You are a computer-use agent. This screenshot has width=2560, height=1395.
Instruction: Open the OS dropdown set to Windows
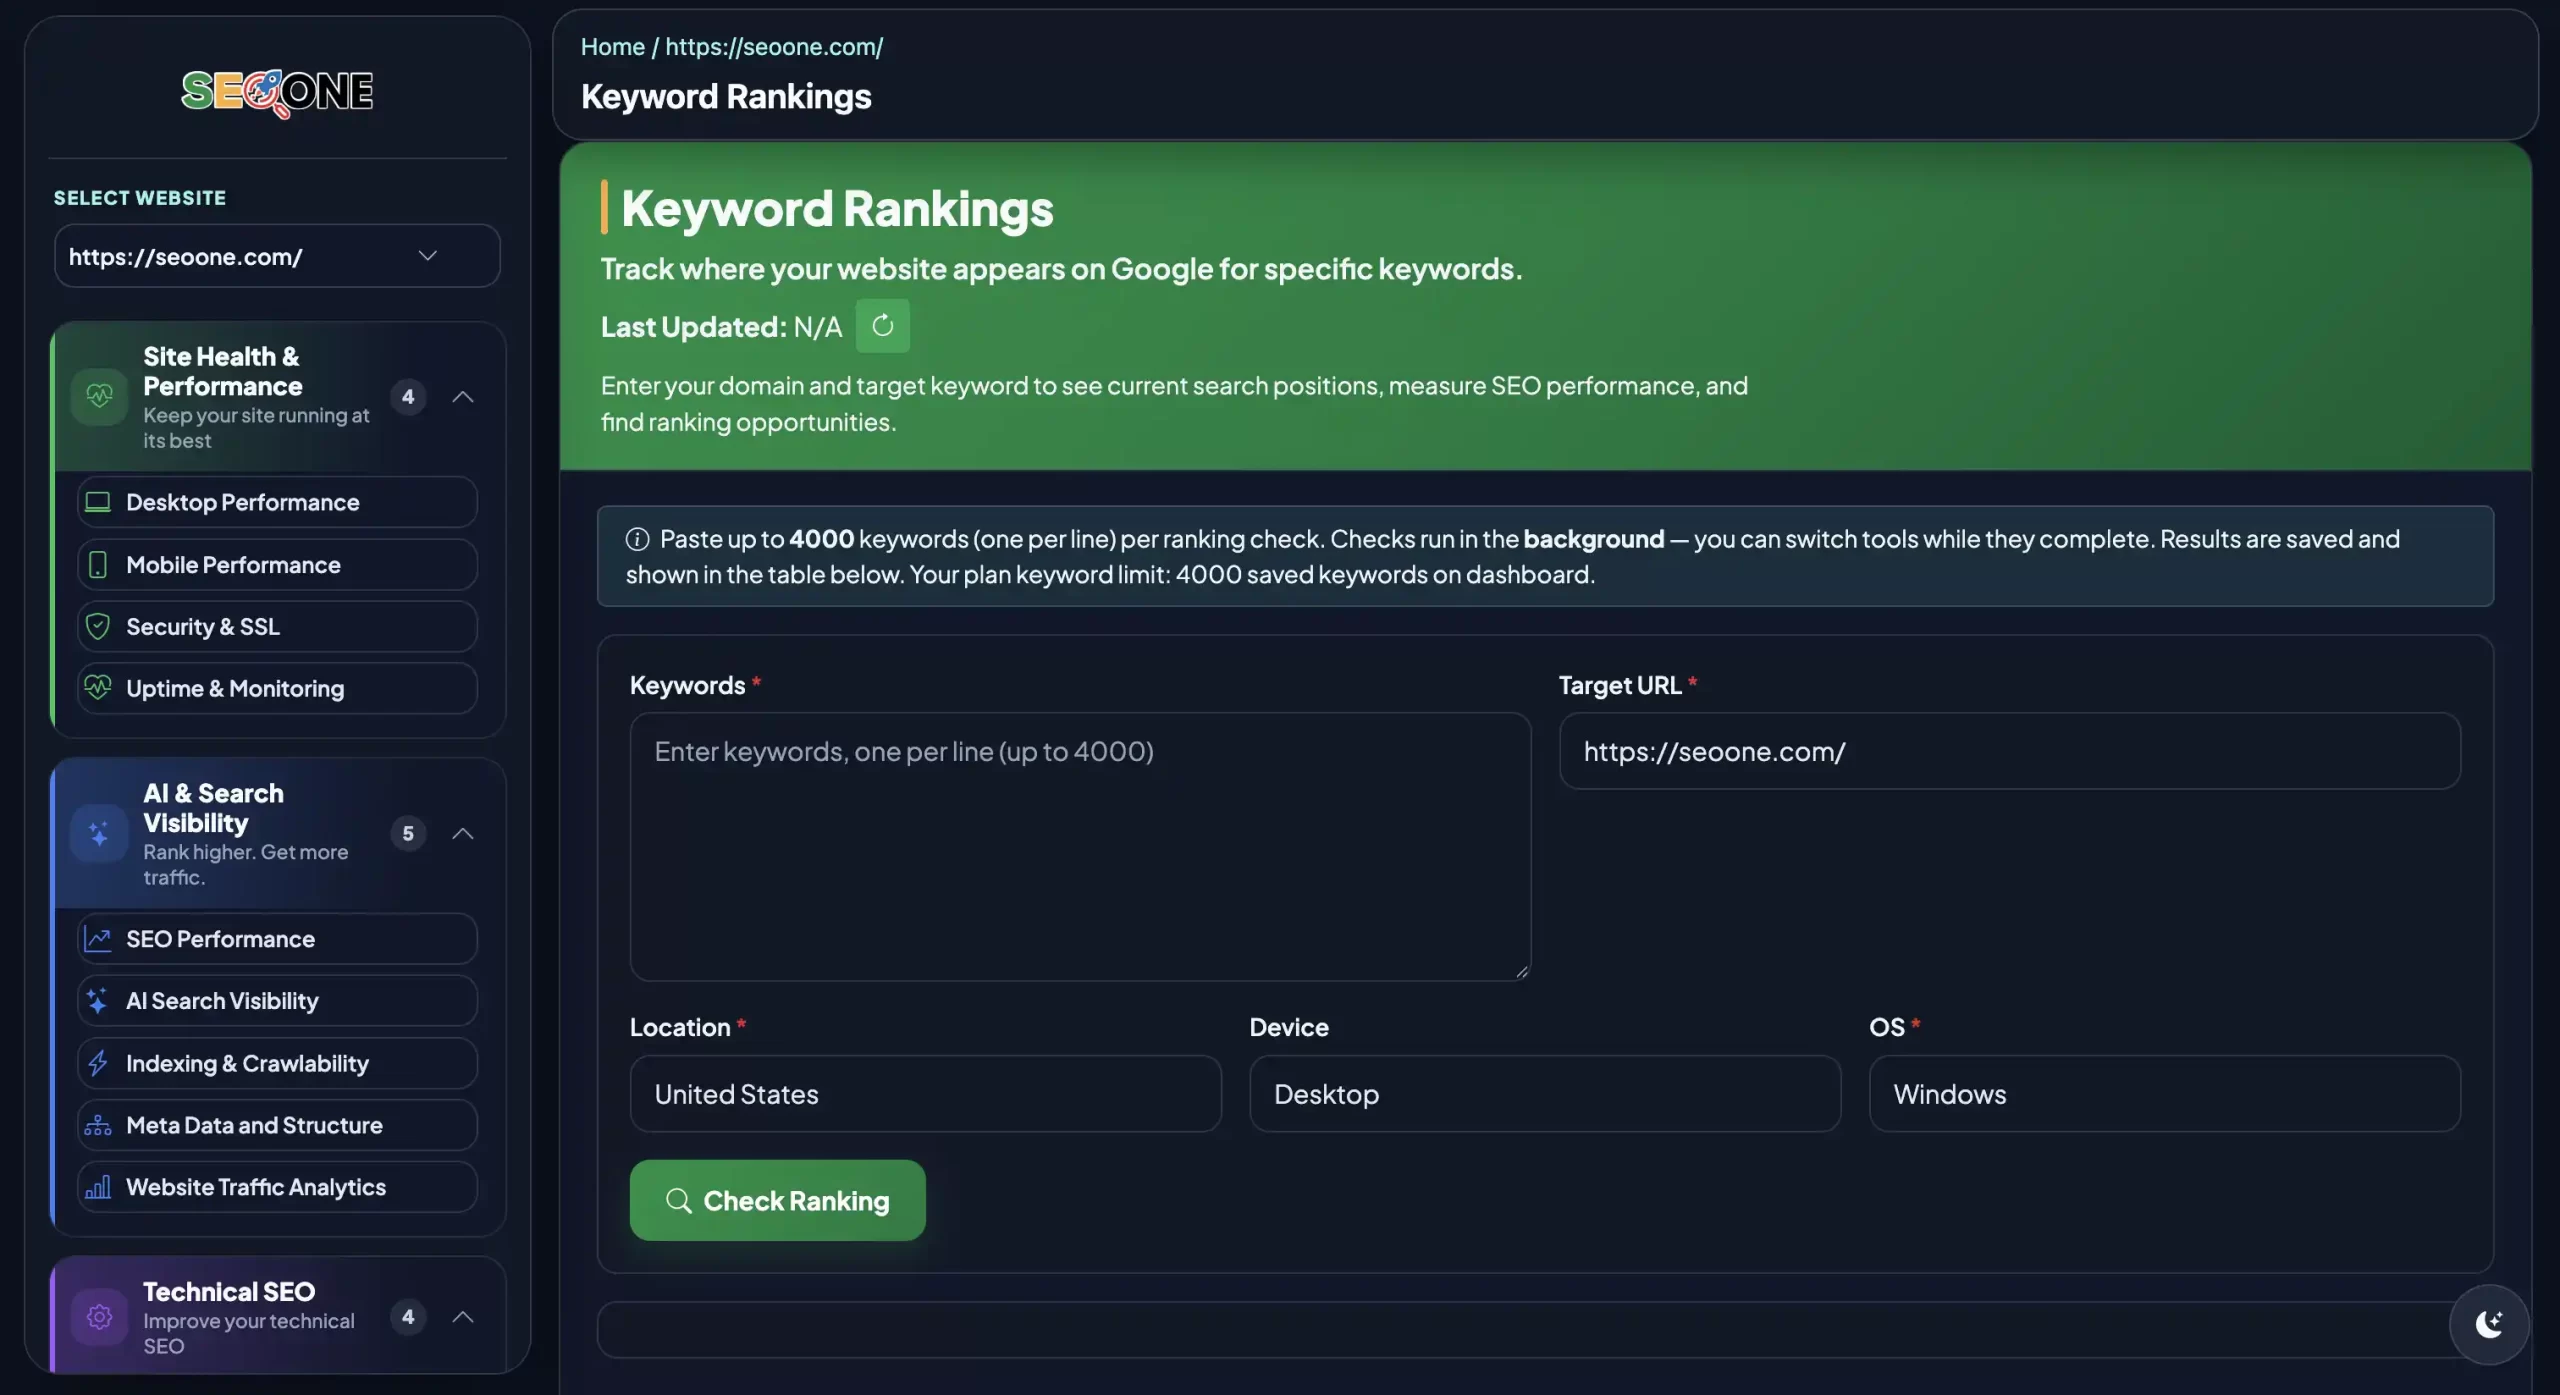click(x=2164, y=1094)
